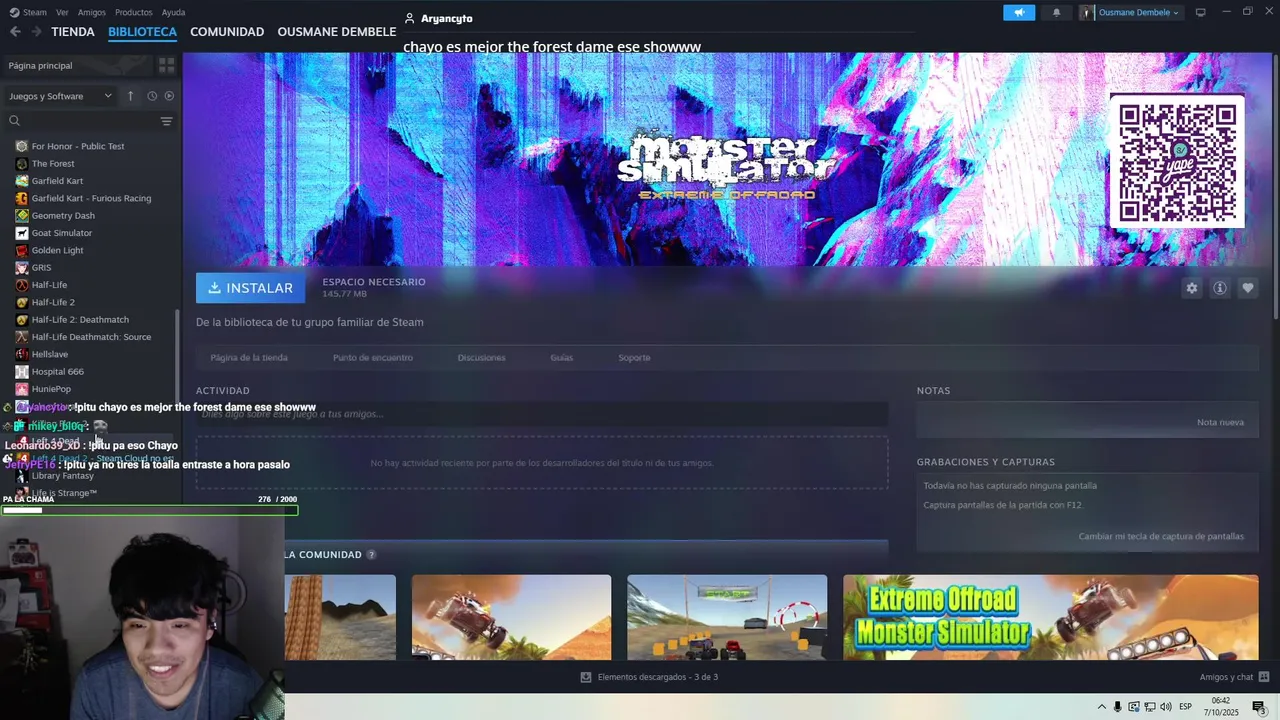The image size is (1280, 720).
Task: Go back with the left arrow
Action: pyautogui.click(x=15, y=32)
